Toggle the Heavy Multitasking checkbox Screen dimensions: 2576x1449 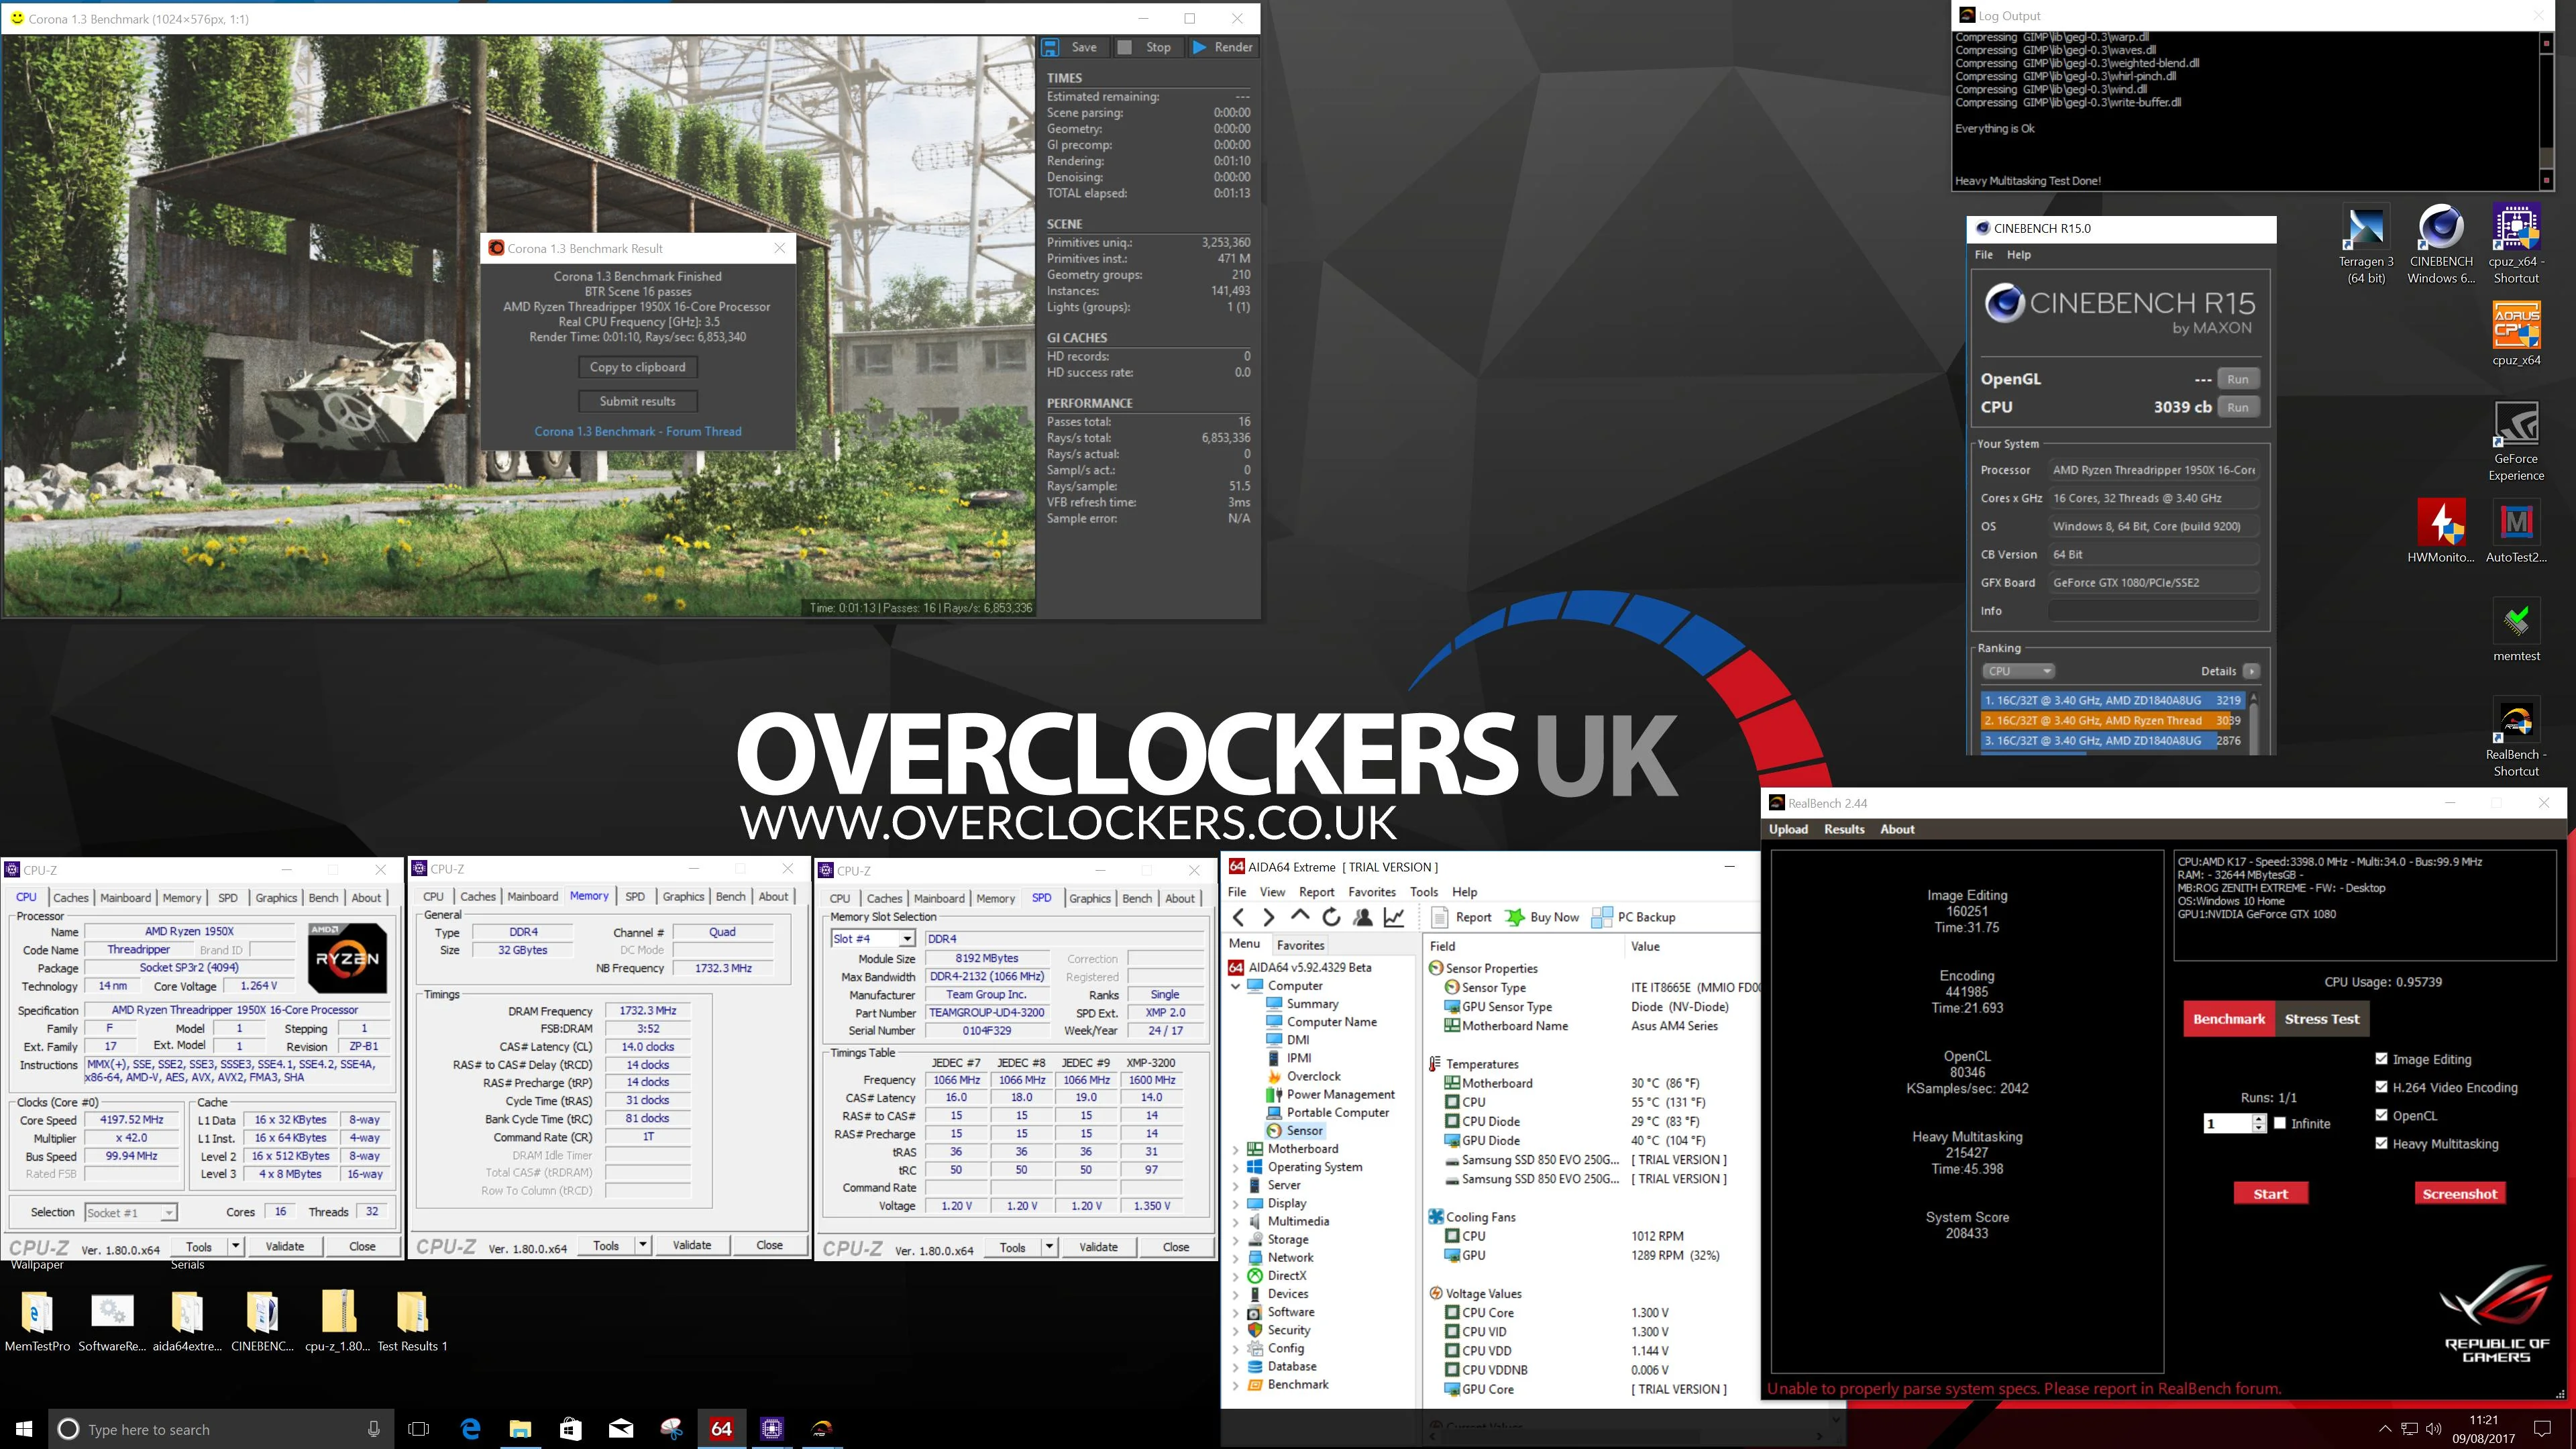pos(2381,1143)
